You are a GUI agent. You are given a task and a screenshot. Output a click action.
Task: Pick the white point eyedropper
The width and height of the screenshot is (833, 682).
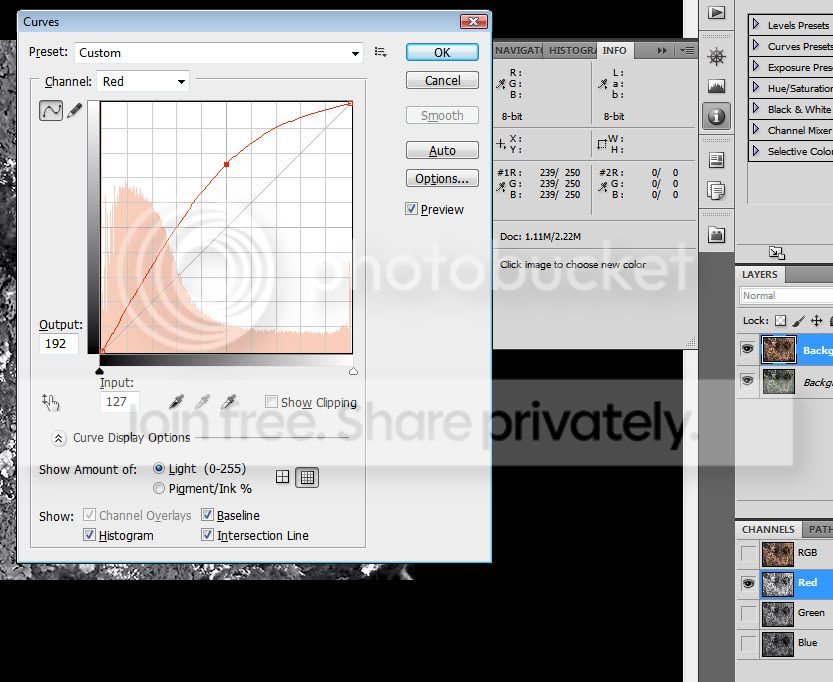(x=228, y=401)
